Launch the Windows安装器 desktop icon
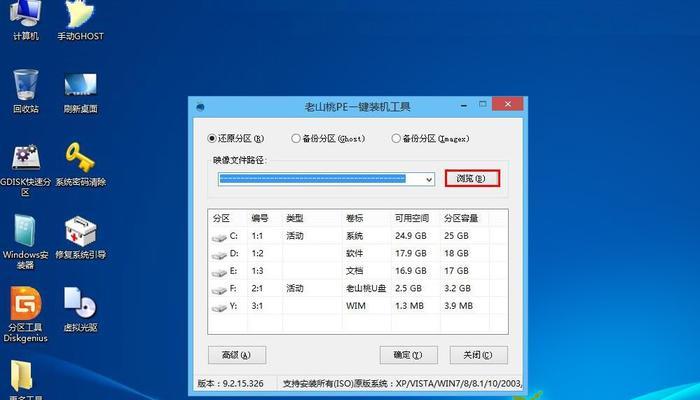This screenshot has width=700, height=400. coord(25,242)
